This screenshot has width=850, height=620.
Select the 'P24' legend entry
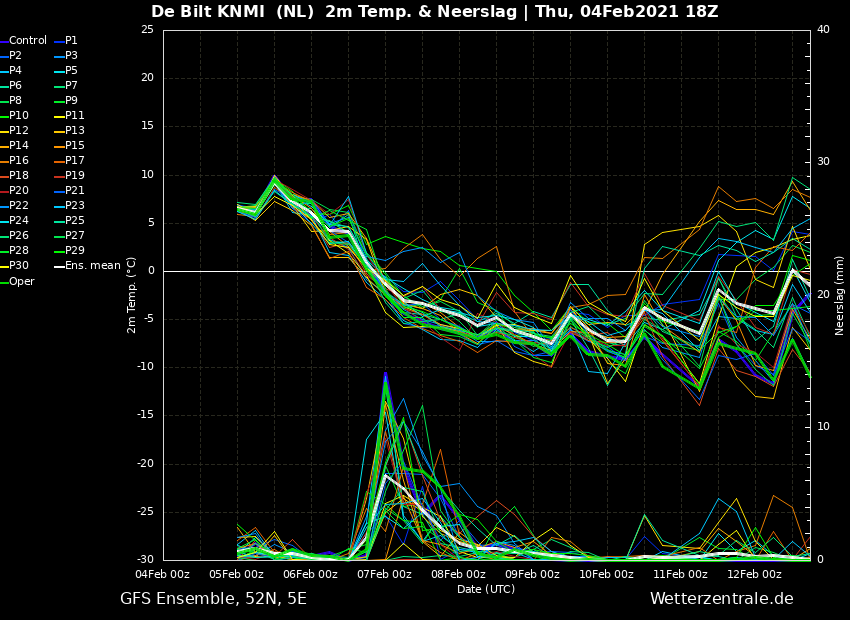pyautogui.click(x=15, y=221)
